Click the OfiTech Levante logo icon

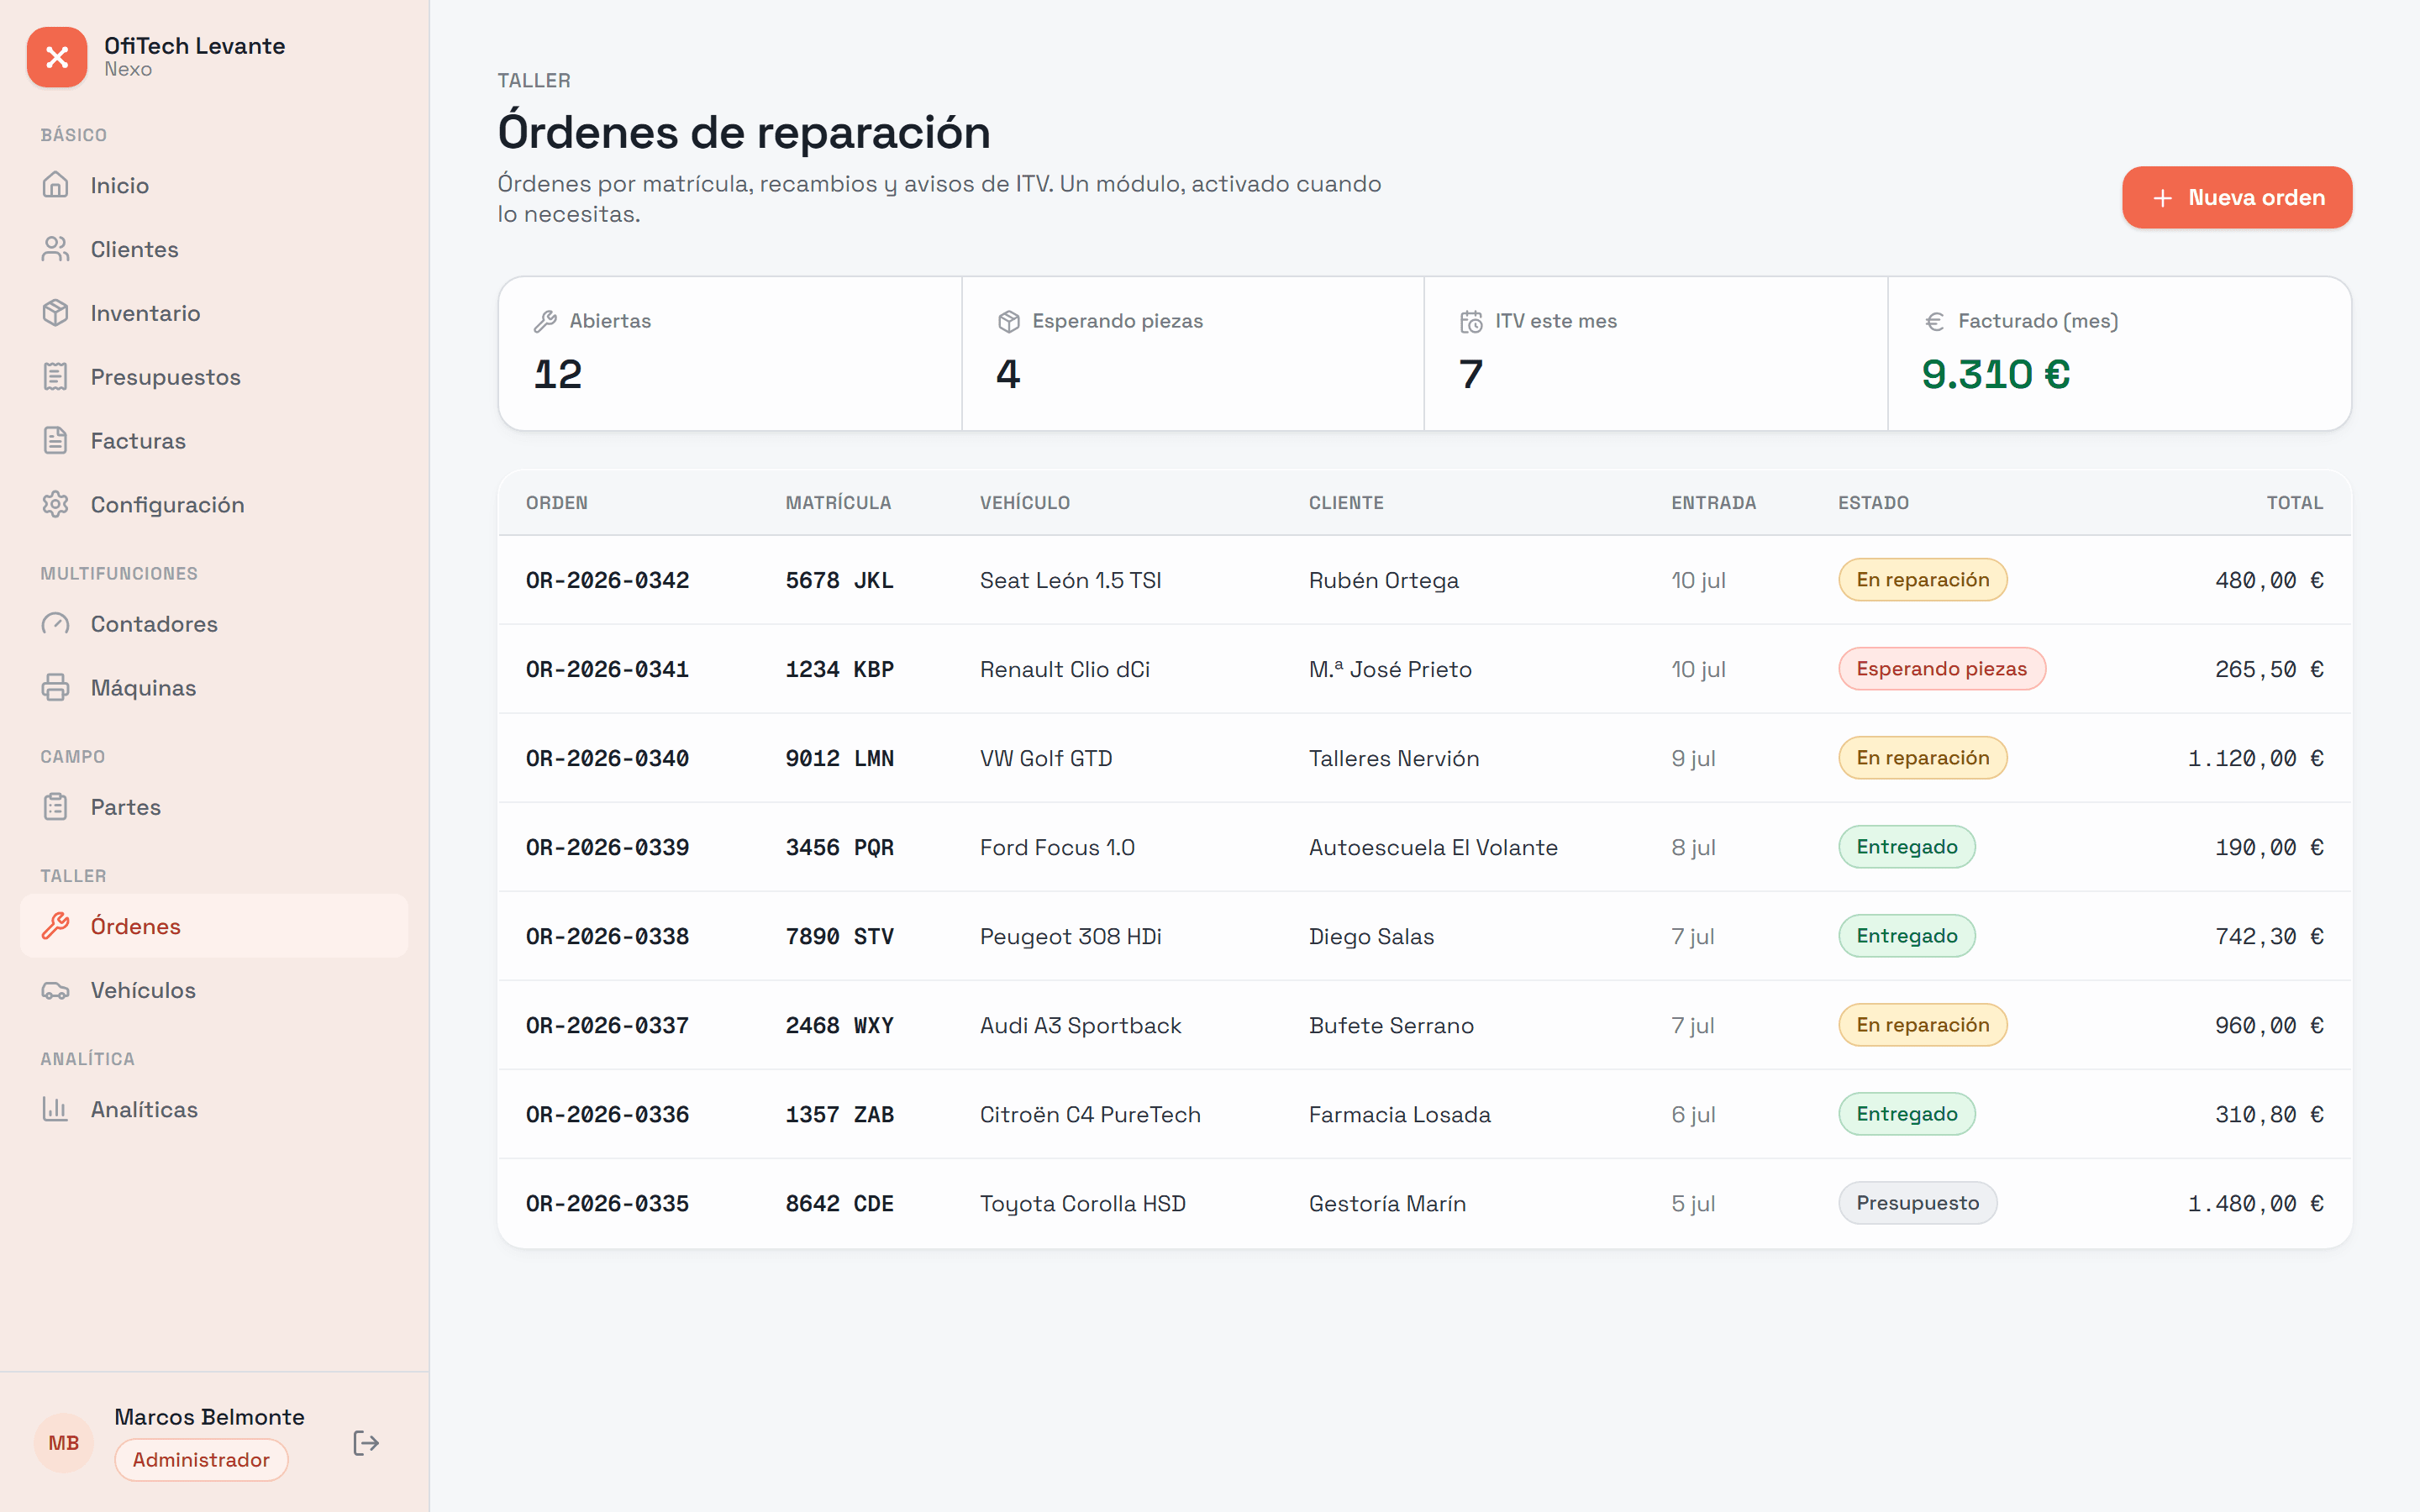coord(57,57)
